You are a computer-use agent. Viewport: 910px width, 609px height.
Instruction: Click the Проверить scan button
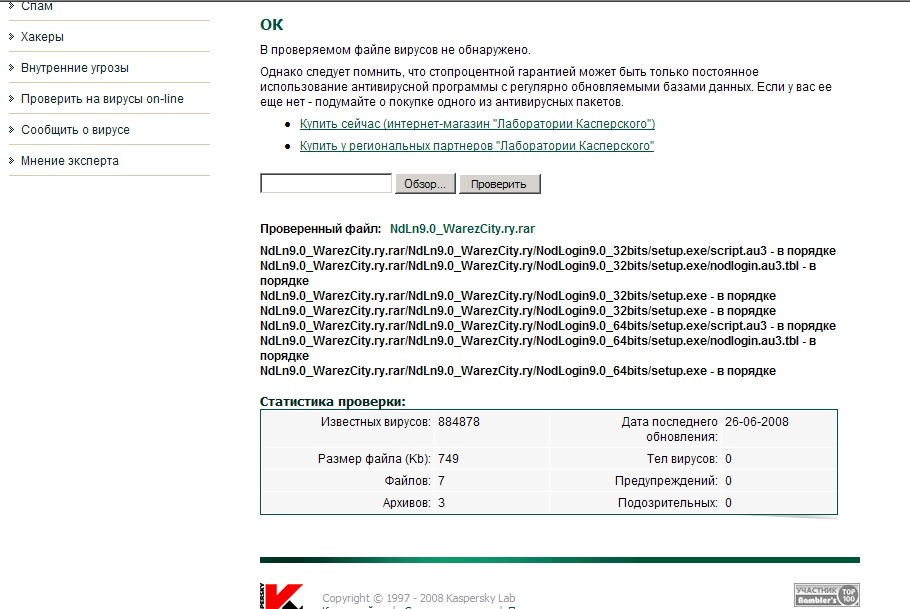(499, 184)
